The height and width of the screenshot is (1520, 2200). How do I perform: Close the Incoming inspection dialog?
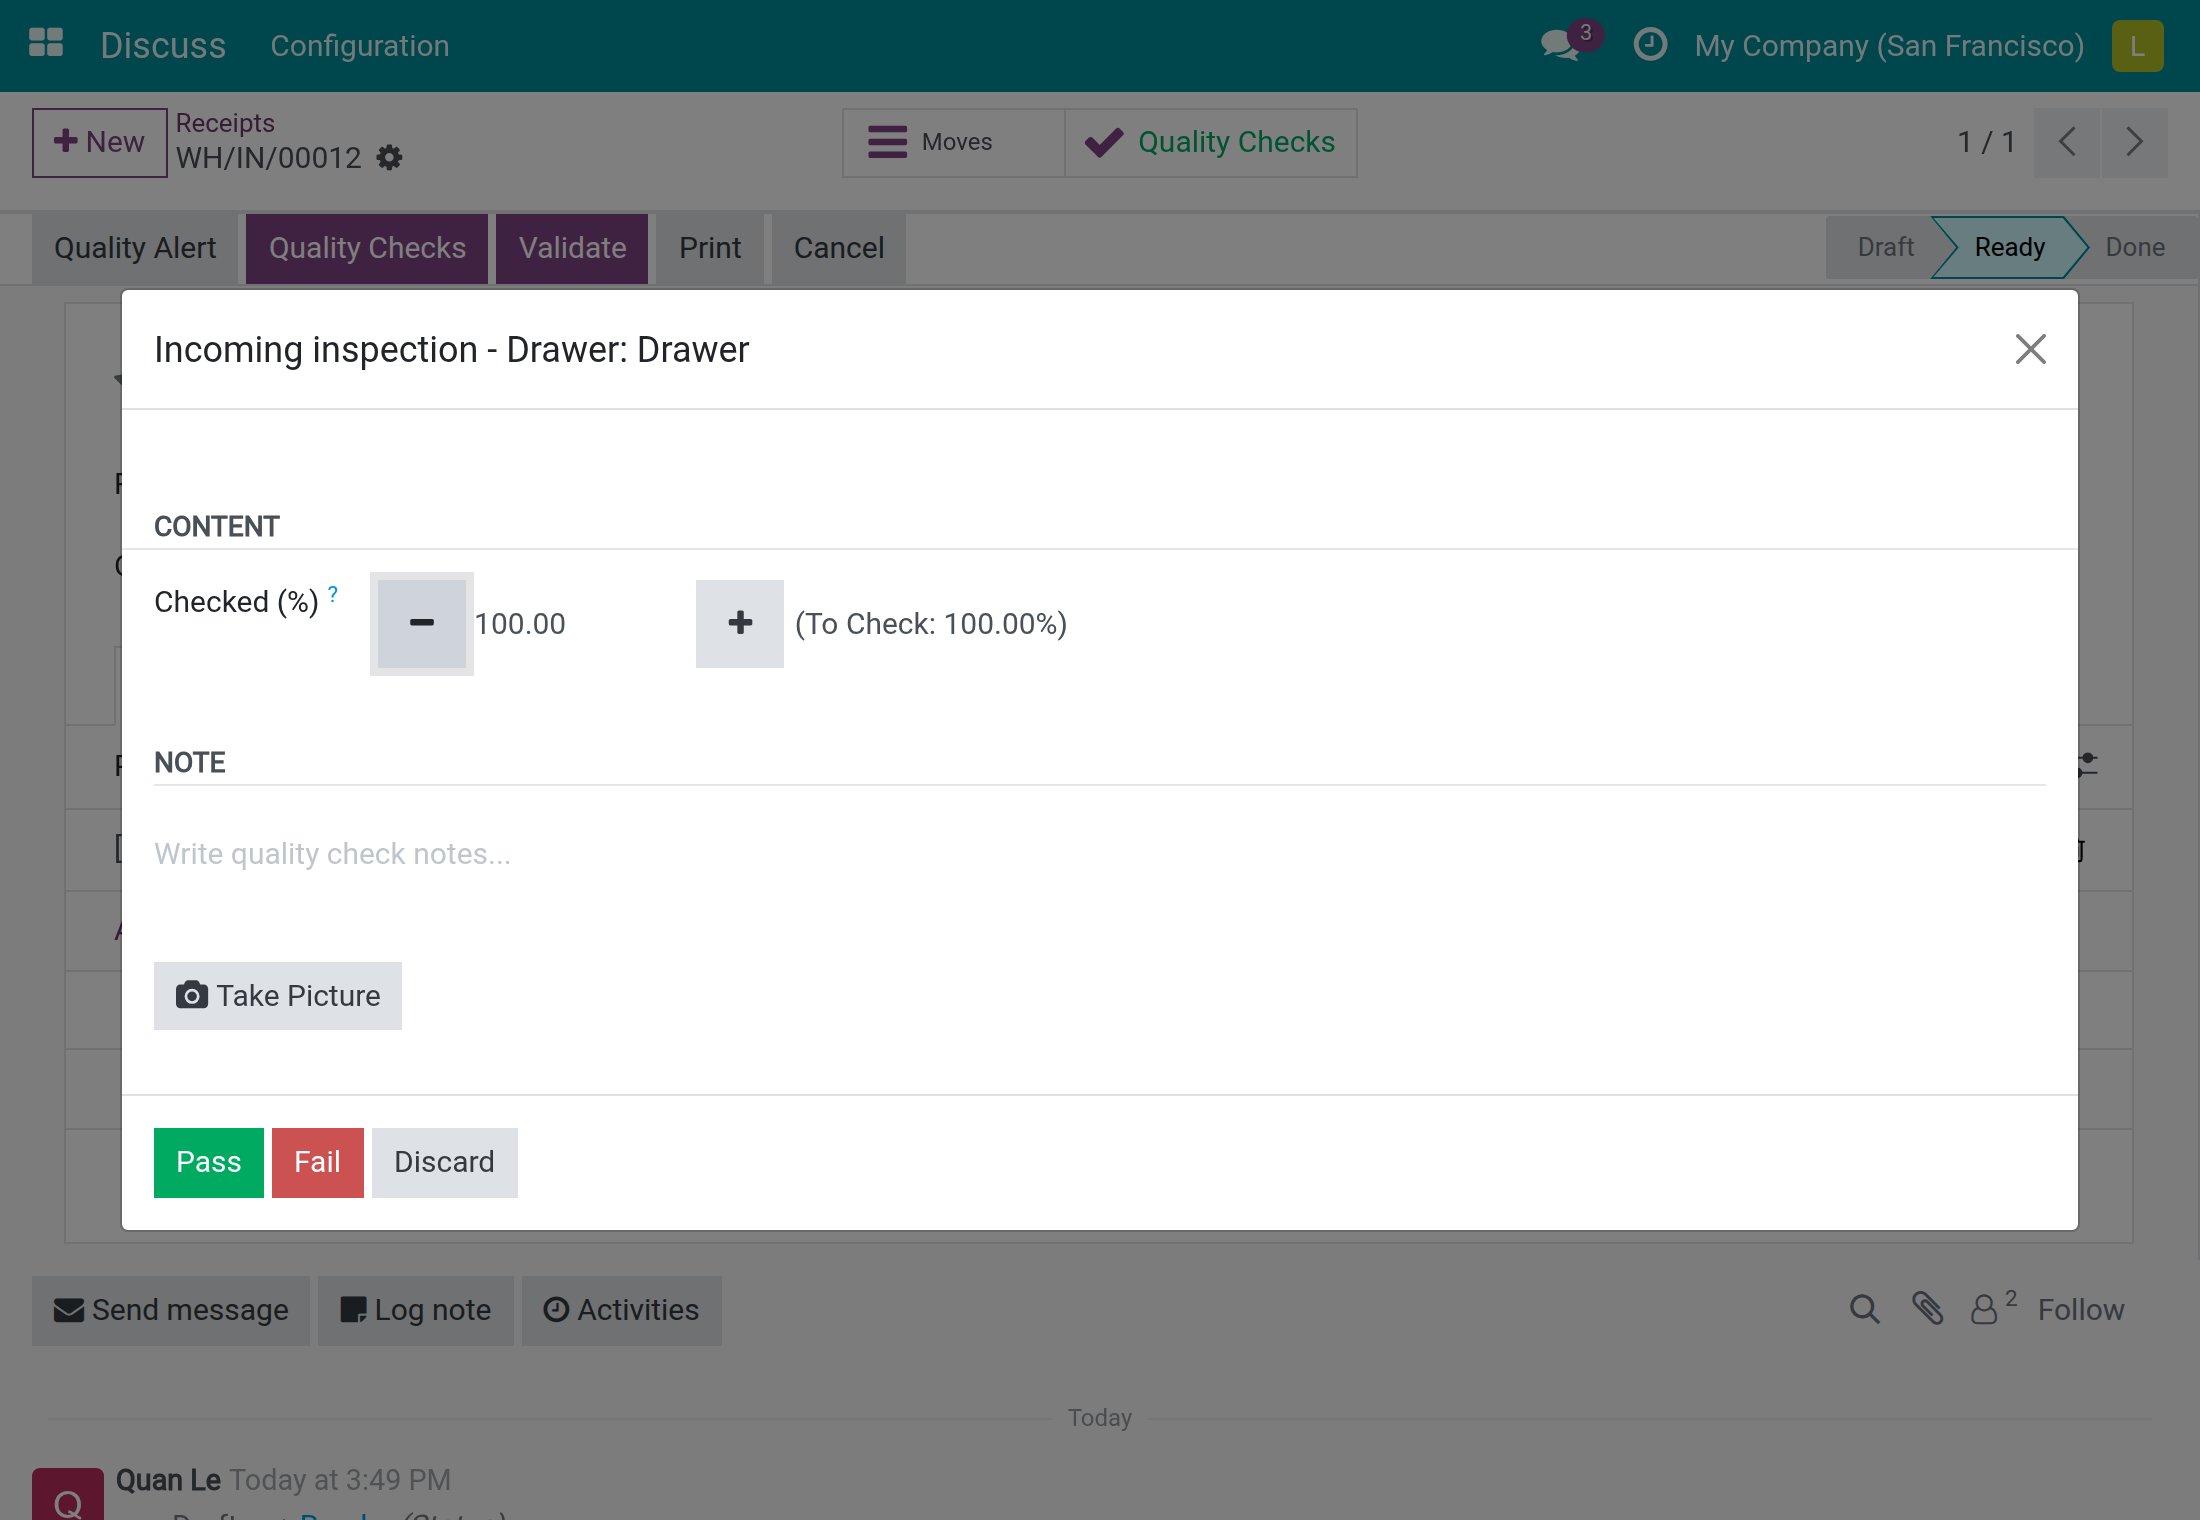point(2030,349)
